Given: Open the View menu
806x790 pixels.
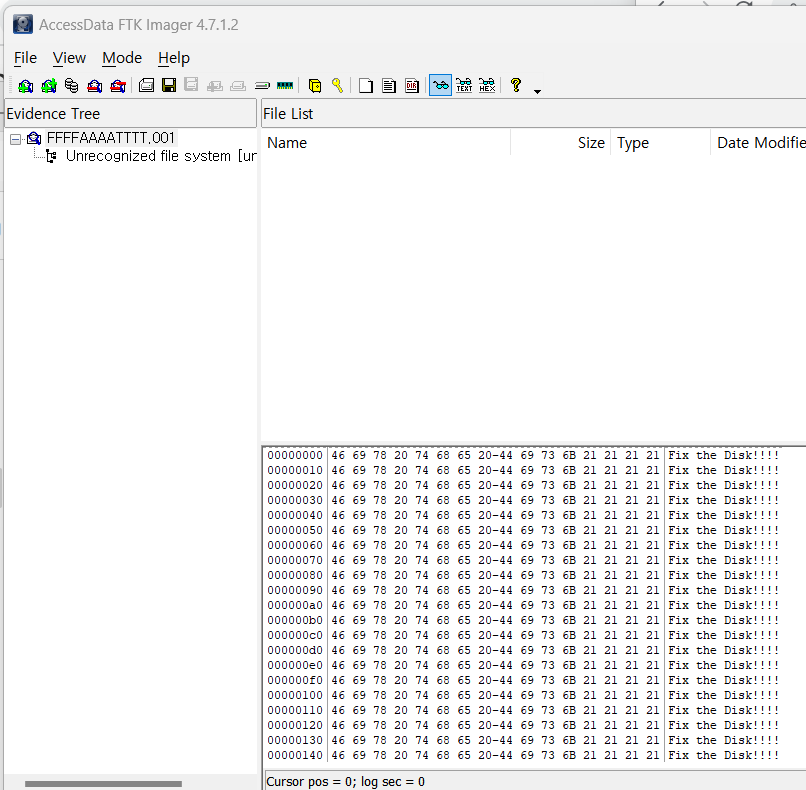Looking at the screenshot, I should tap(69, 58).
